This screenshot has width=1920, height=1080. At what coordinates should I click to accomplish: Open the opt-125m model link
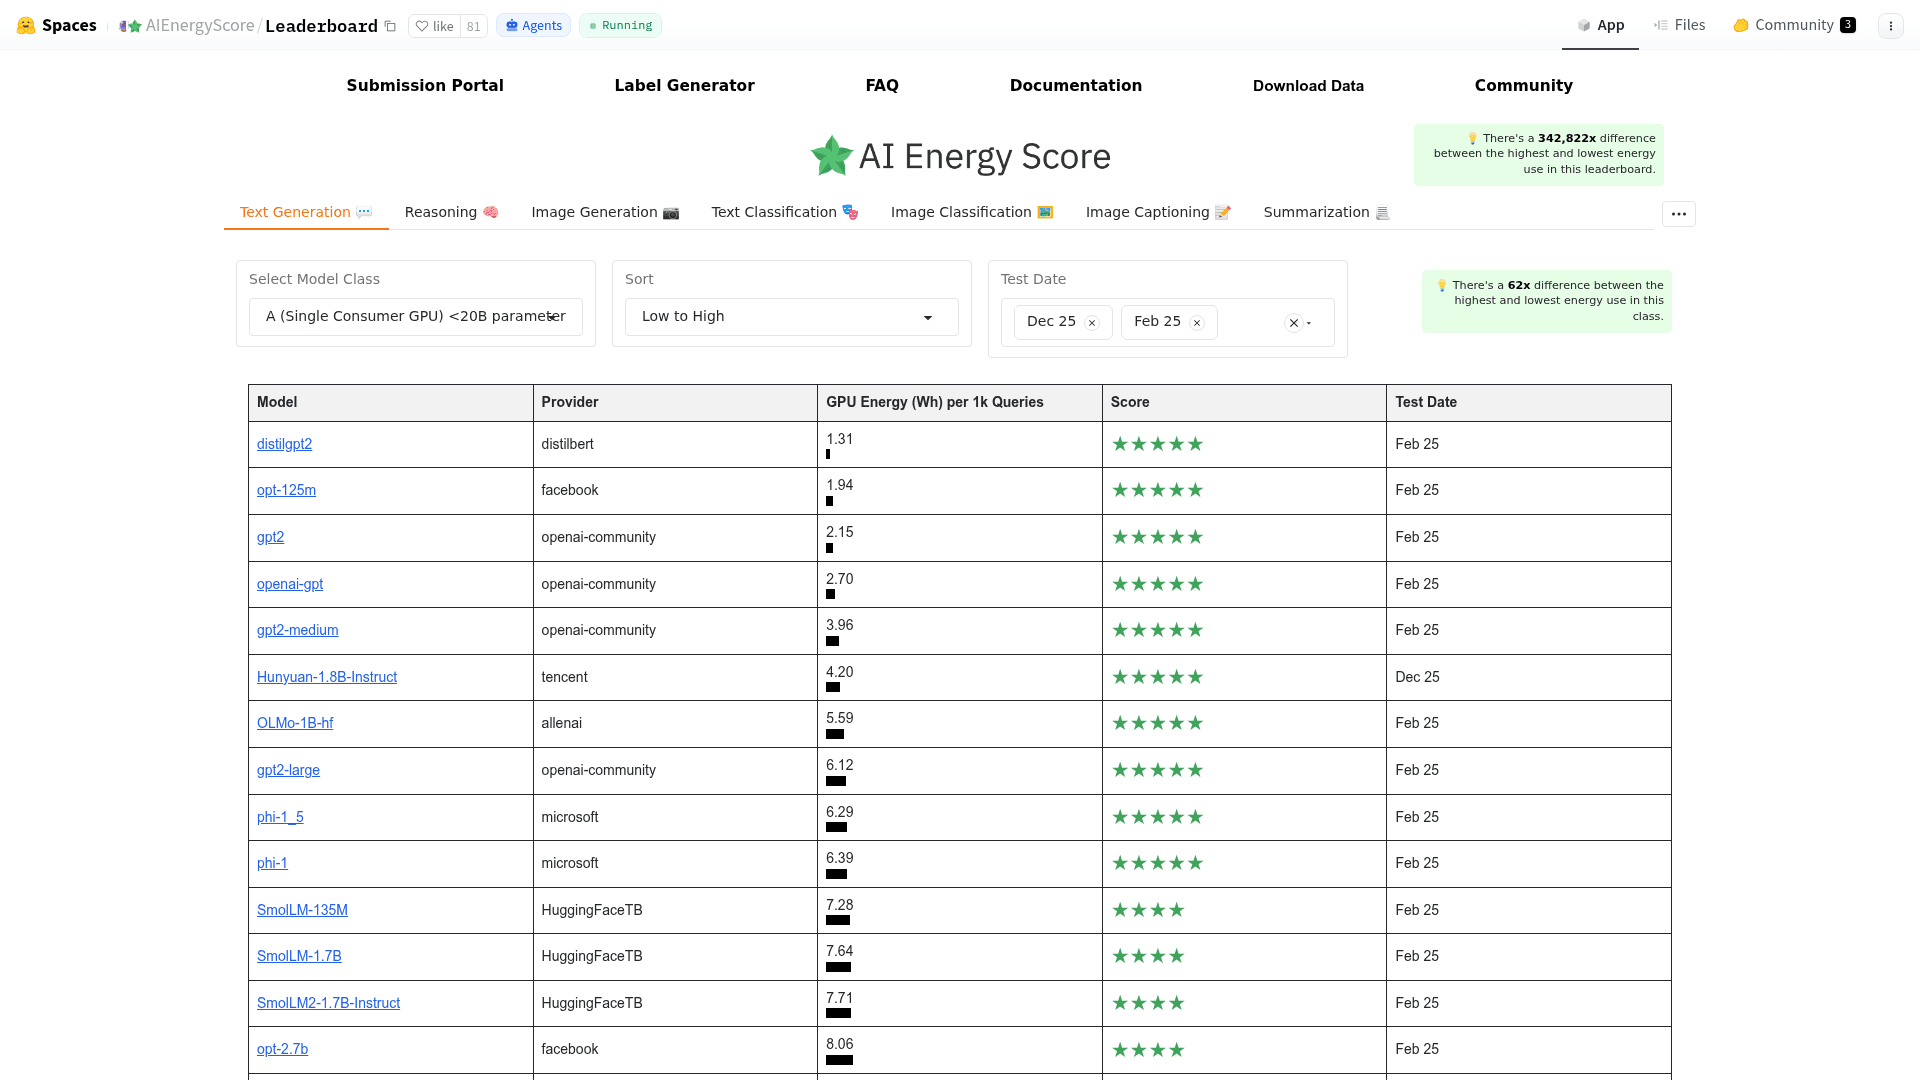[286, 490]
